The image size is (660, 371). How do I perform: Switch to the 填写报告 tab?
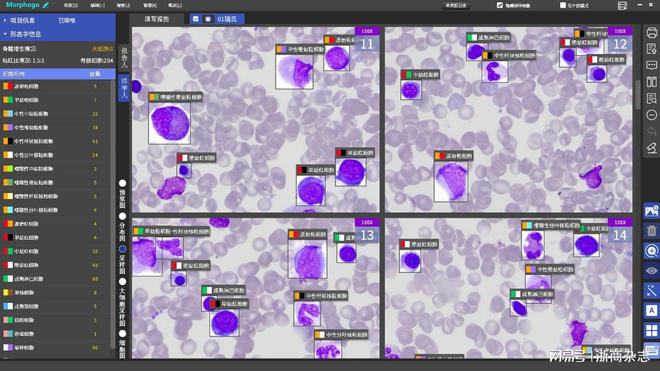point(157,19)
